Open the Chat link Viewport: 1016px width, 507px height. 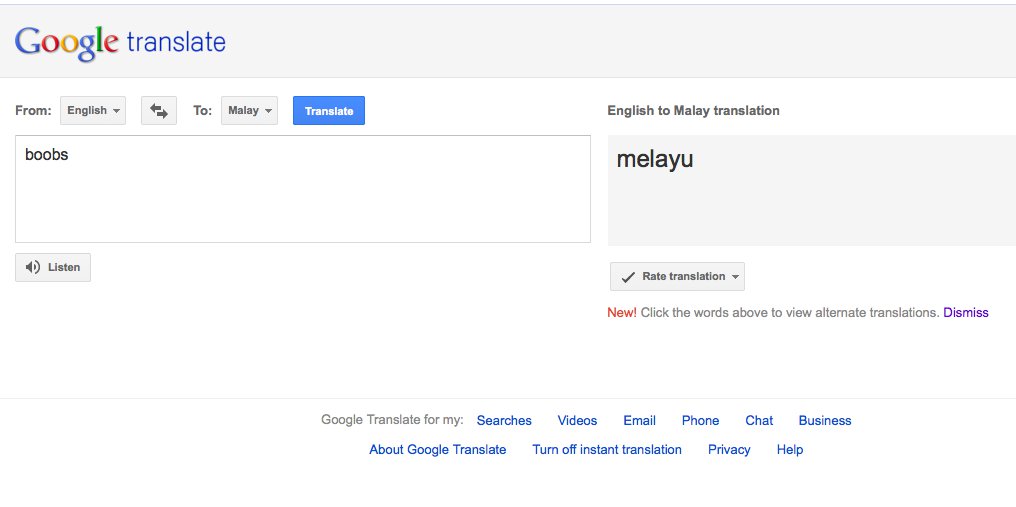pyautogui.click(x=759, y=420)
